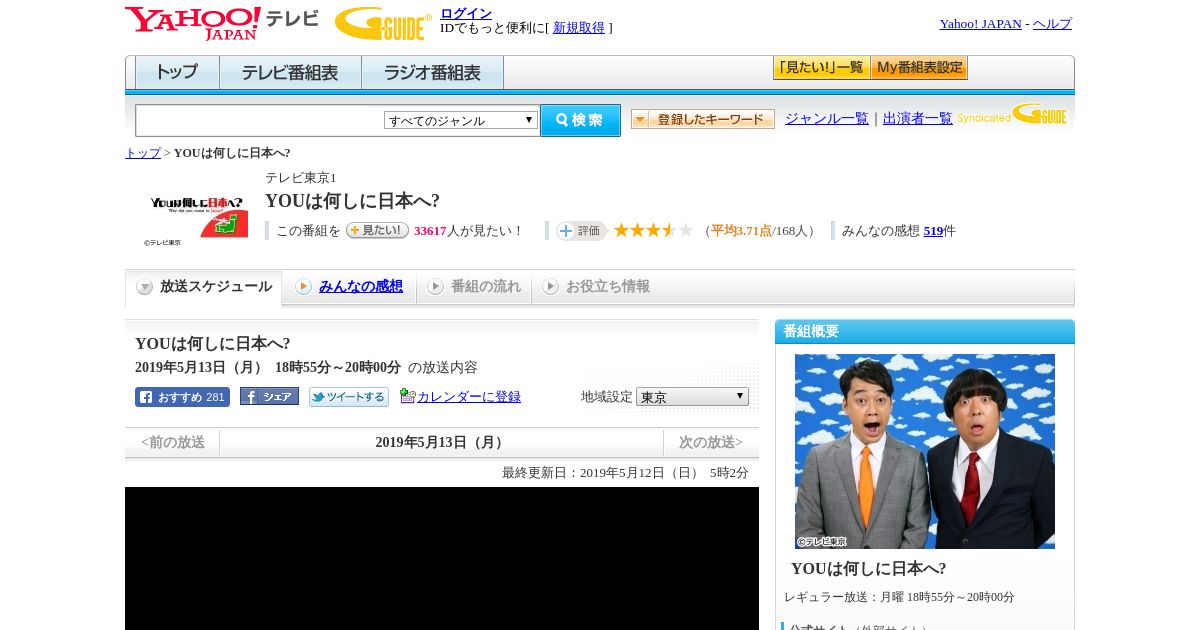Click the 33617 viewers count text
This screenshot has height=630, width=1200.
tap(430, 231)
